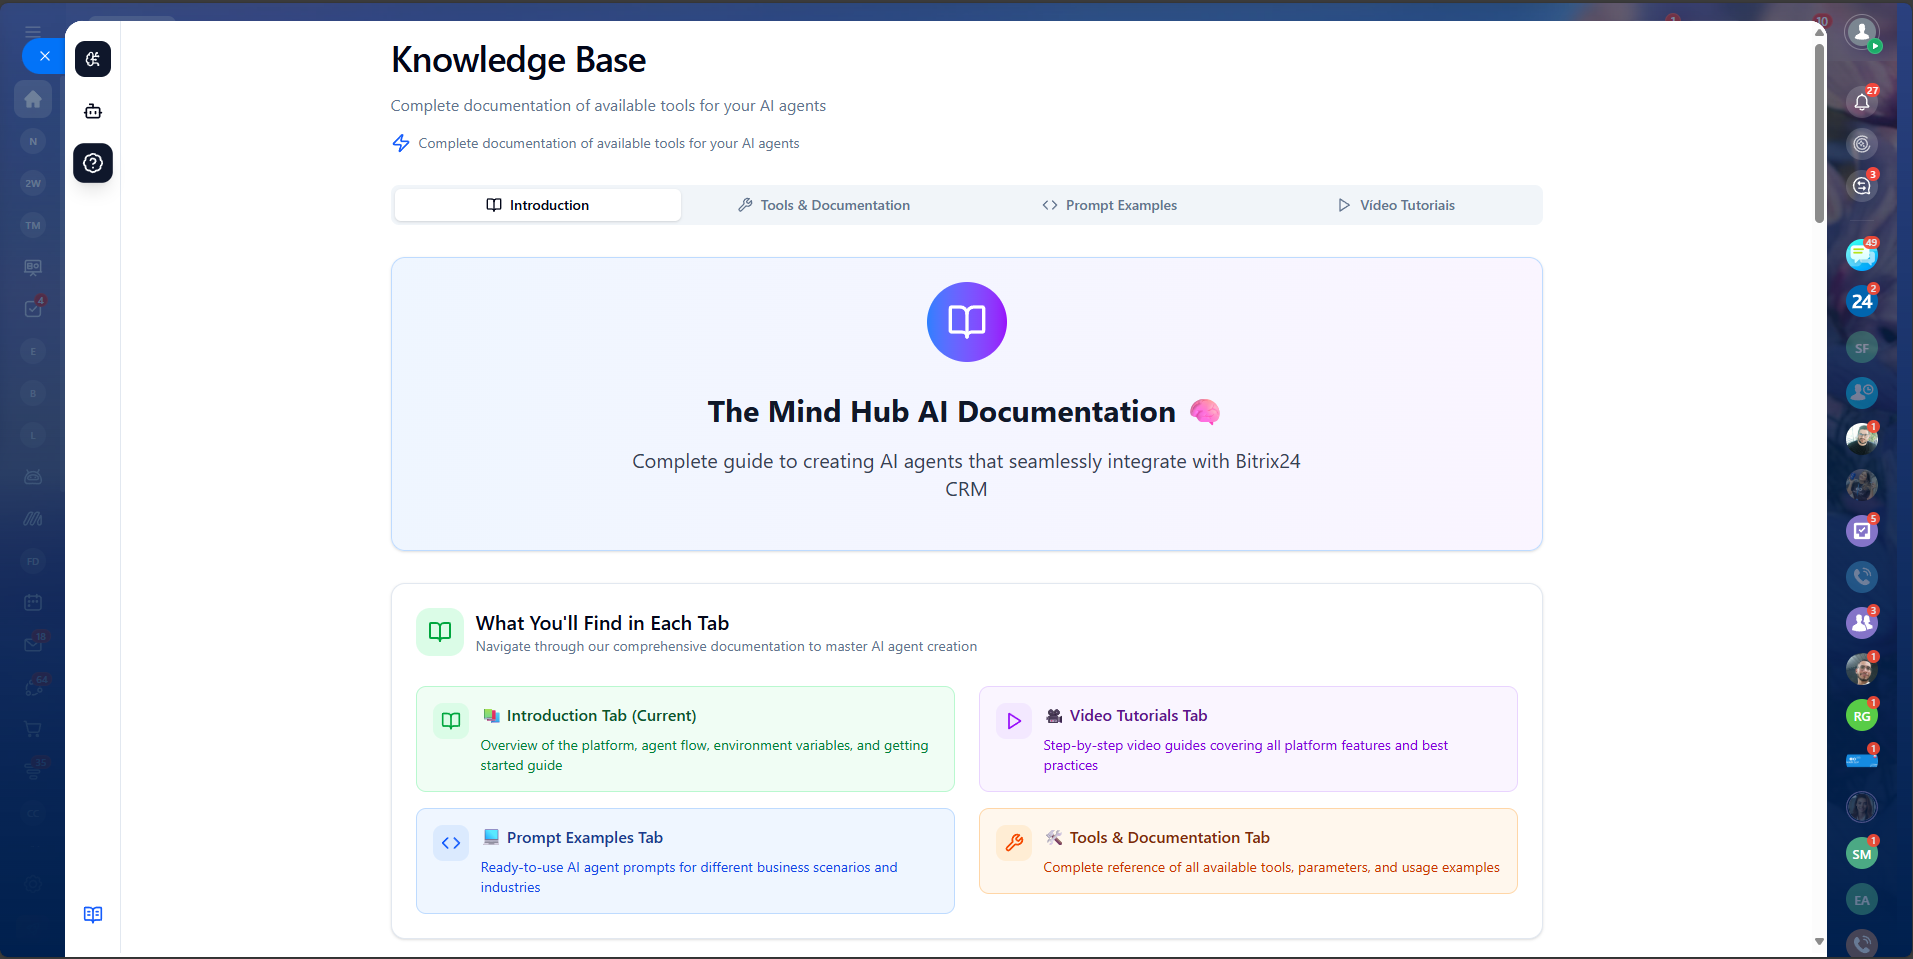Screen dimensions: 1913x959
Task: Select the Tools & Documentation Tab card
Action: pos(1247,851)
